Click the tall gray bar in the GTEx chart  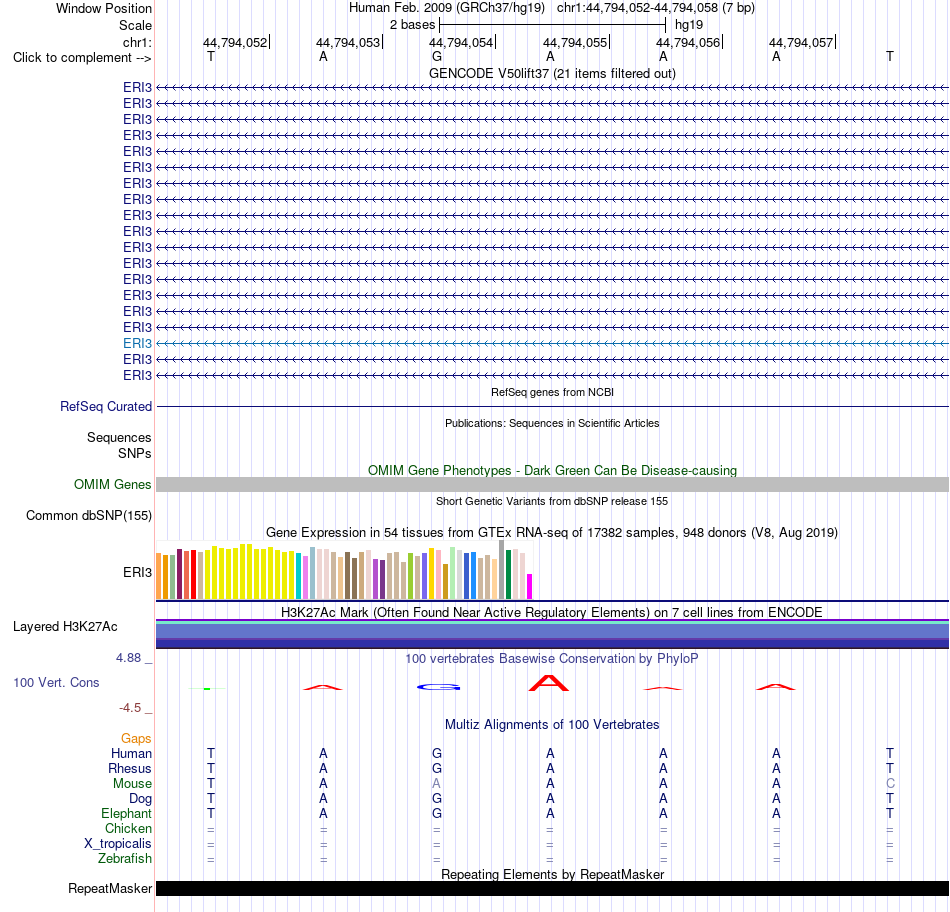coord(501,570)
